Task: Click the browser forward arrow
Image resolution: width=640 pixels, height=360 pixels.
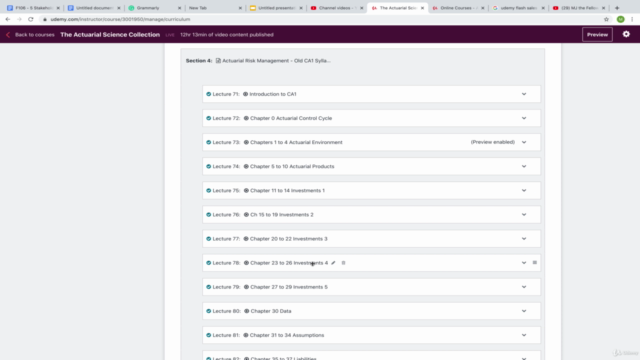Action: [x=19, y=19]
